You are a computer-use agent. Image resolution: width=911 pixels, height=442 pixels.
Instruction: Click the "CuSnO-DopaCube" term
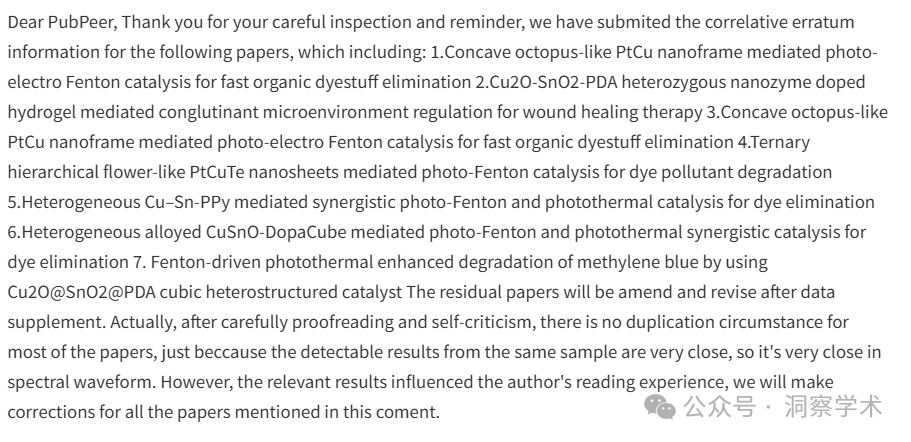[x=276, y=232]
